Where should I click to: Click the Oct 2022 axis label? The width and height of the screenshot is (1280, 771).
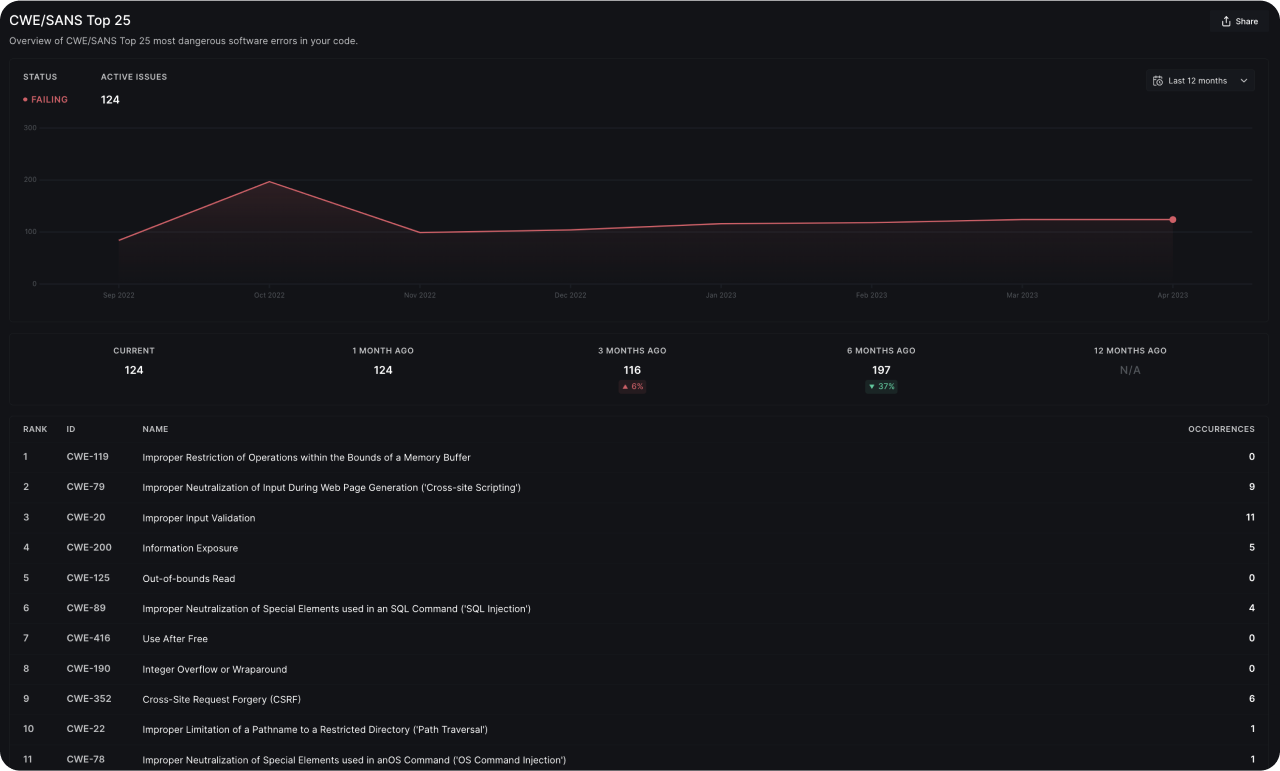pos(269,295)
